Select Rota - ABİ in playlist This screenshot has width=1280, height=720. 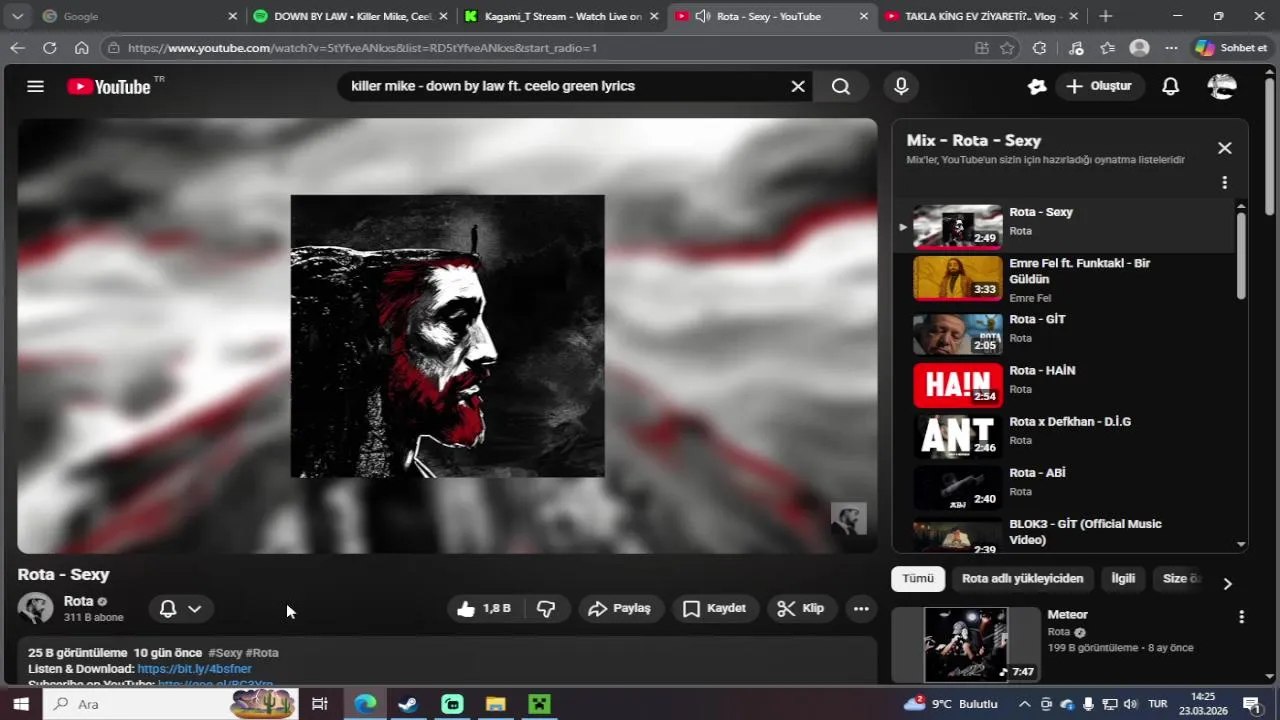coord(1065,487)
